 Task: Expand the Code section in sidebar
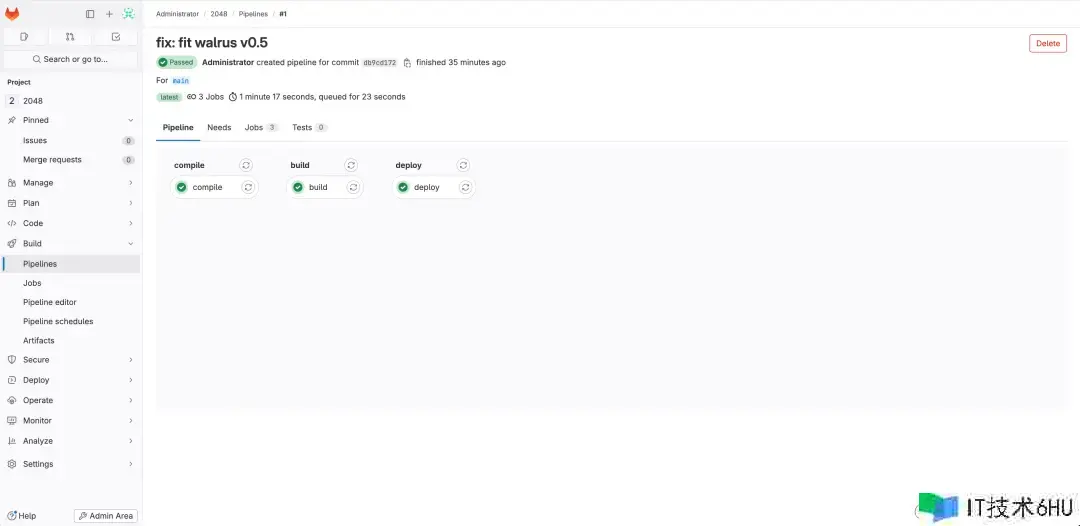[x=131, y=223]
